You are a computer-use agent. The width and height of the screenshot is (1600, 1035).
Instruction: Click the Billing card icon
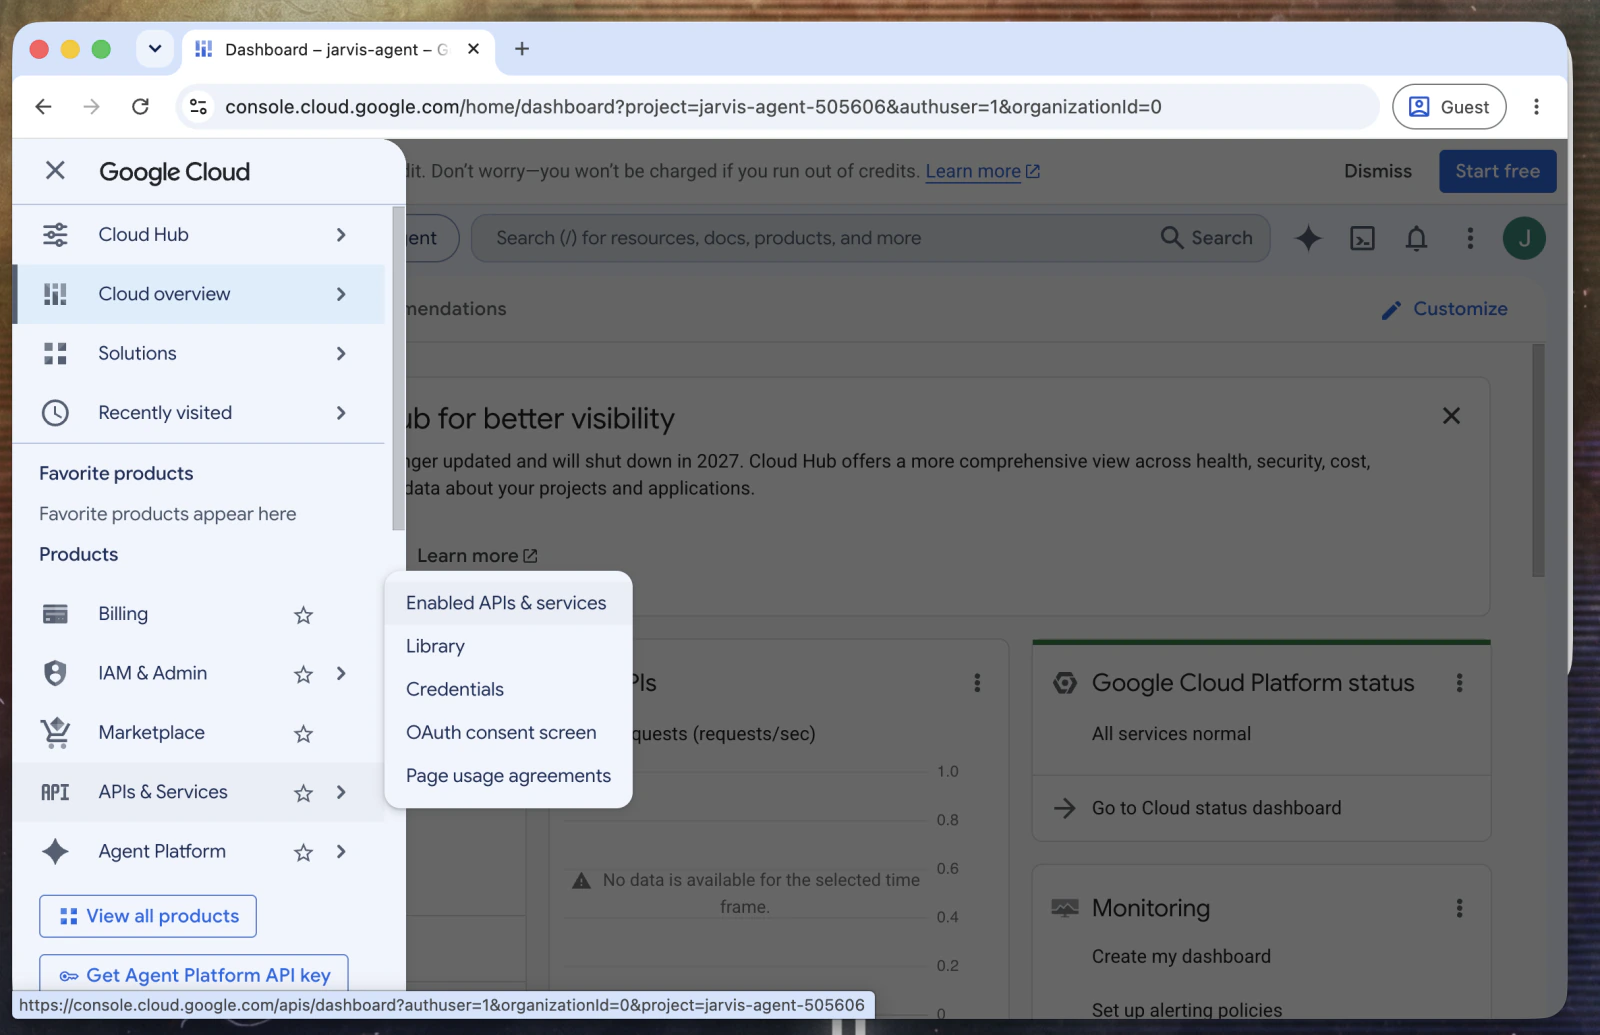pos(55,614)
